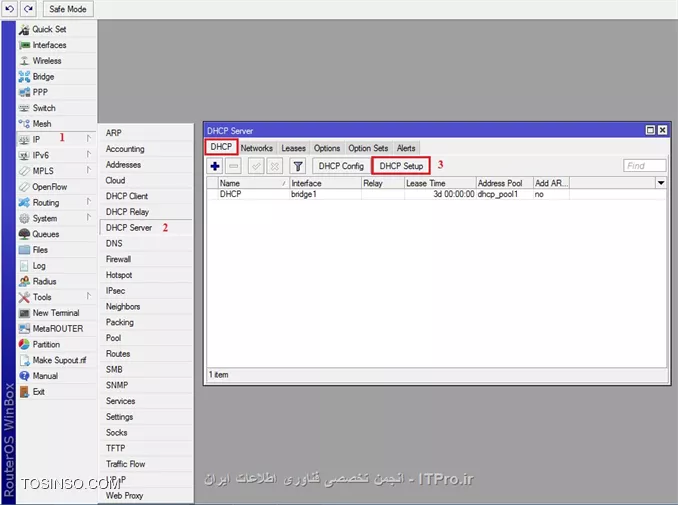Viewport: 678px width, 505px height.
Task: Select the DHCP bridge1 server row
Action: click(x=436, y=194)
